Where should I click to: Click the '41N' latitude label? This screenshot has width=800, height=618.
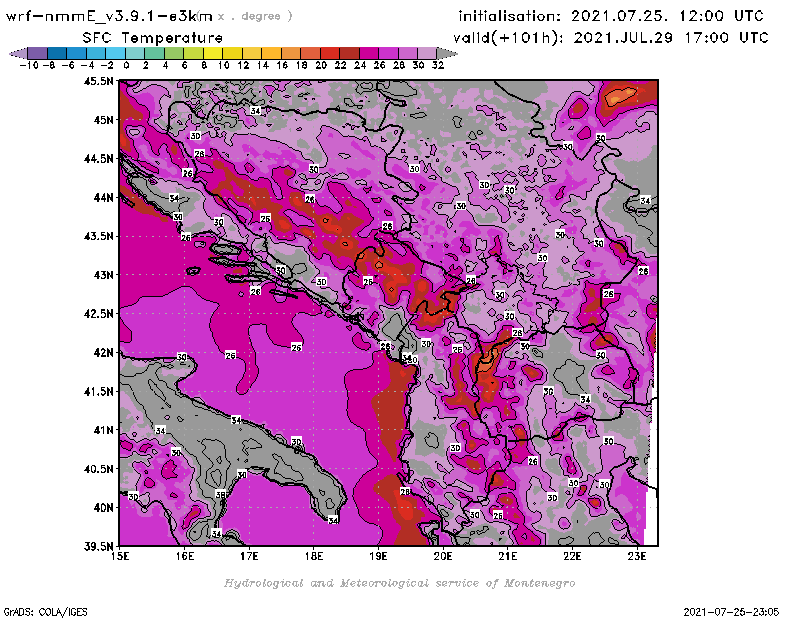click(103, 430)
